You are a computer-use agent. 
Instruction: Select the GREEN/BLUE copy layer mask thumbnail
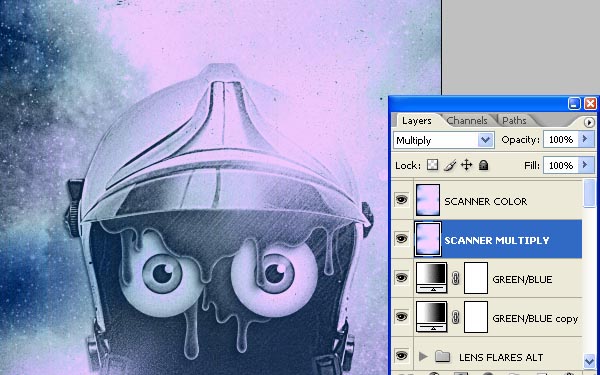(476, 317)
